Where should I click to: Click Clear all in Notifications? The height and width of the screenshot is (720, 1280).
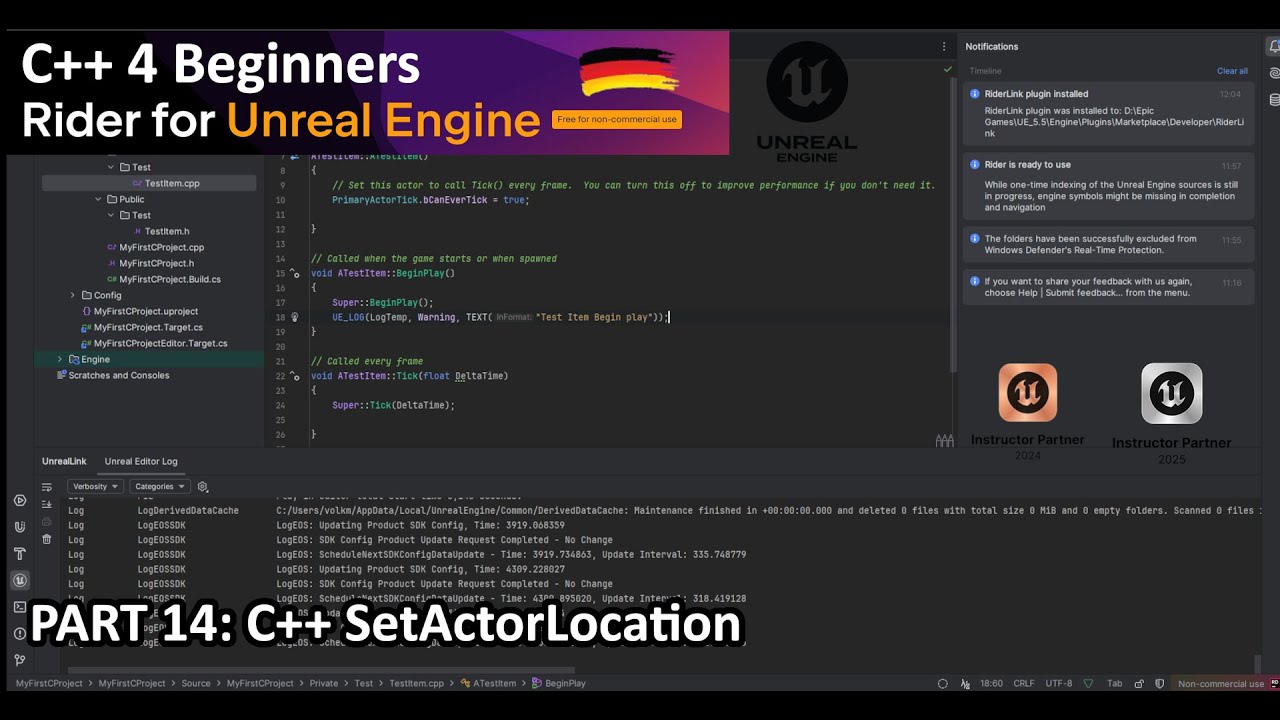(1232, 71)
